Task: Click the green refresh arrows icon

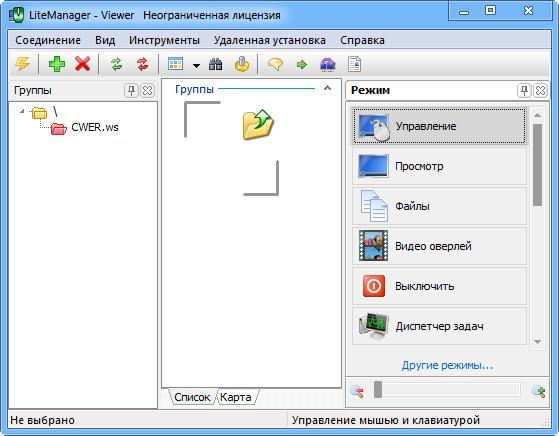Action: [x=117, y=65]
